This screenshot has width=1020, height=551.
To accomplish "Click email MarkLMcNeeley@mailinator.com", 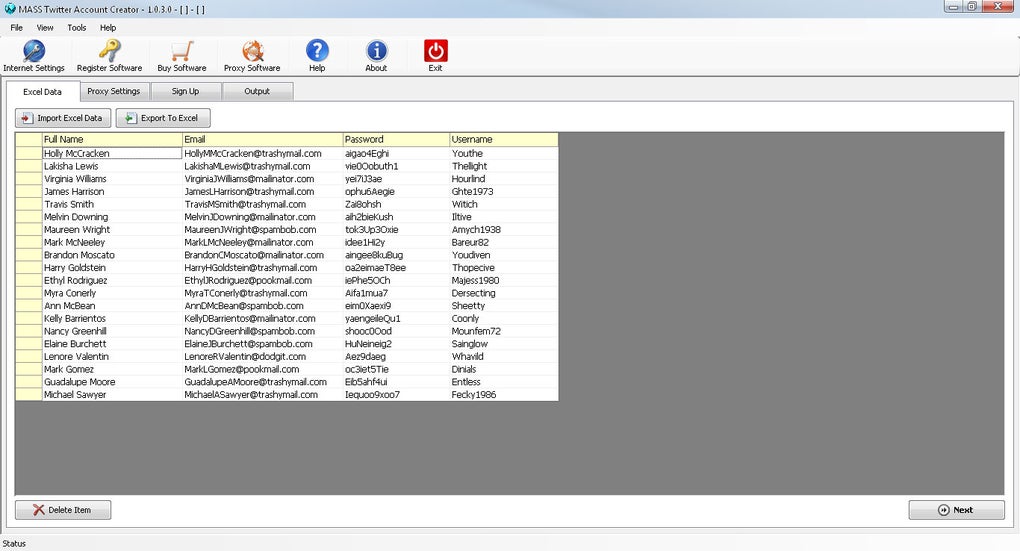I will [x=262, y=242].
